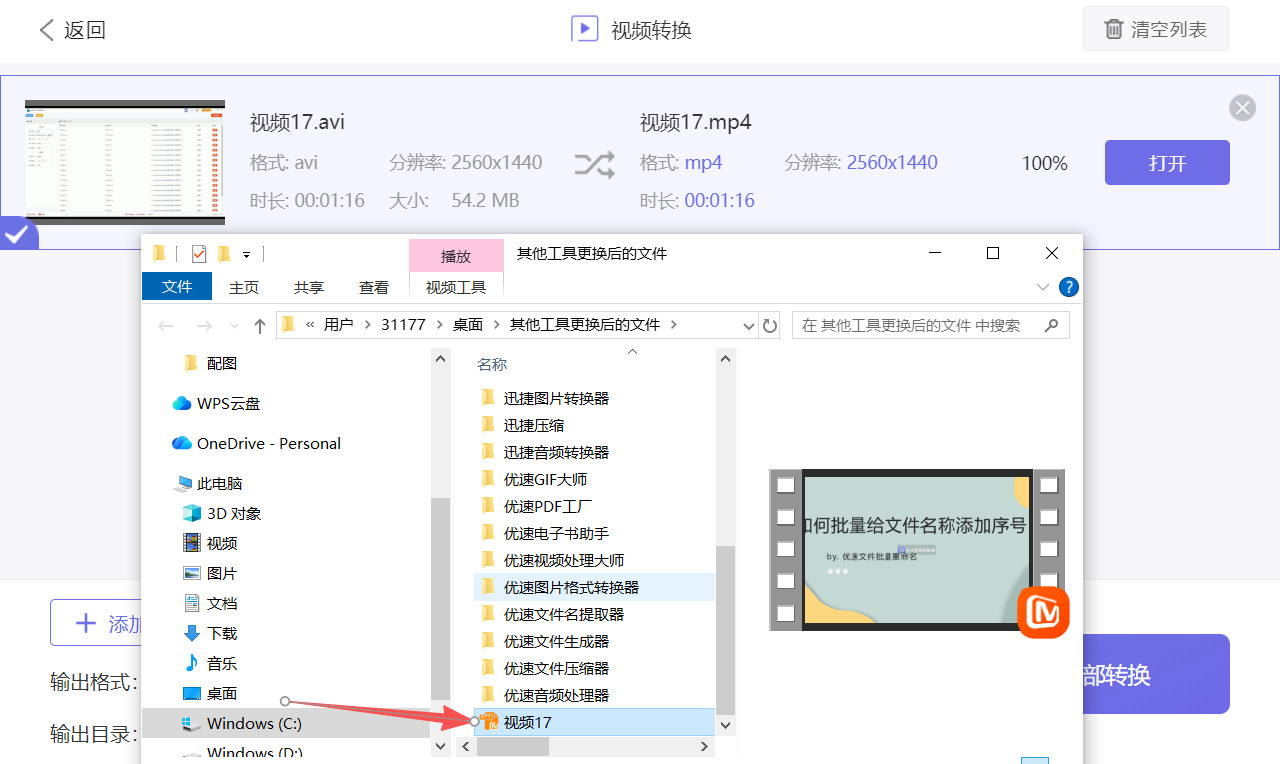Screen dimensions: 1280x764
Task: Click the shuffle conversion arrows icon
Action: tap(594, 165)
